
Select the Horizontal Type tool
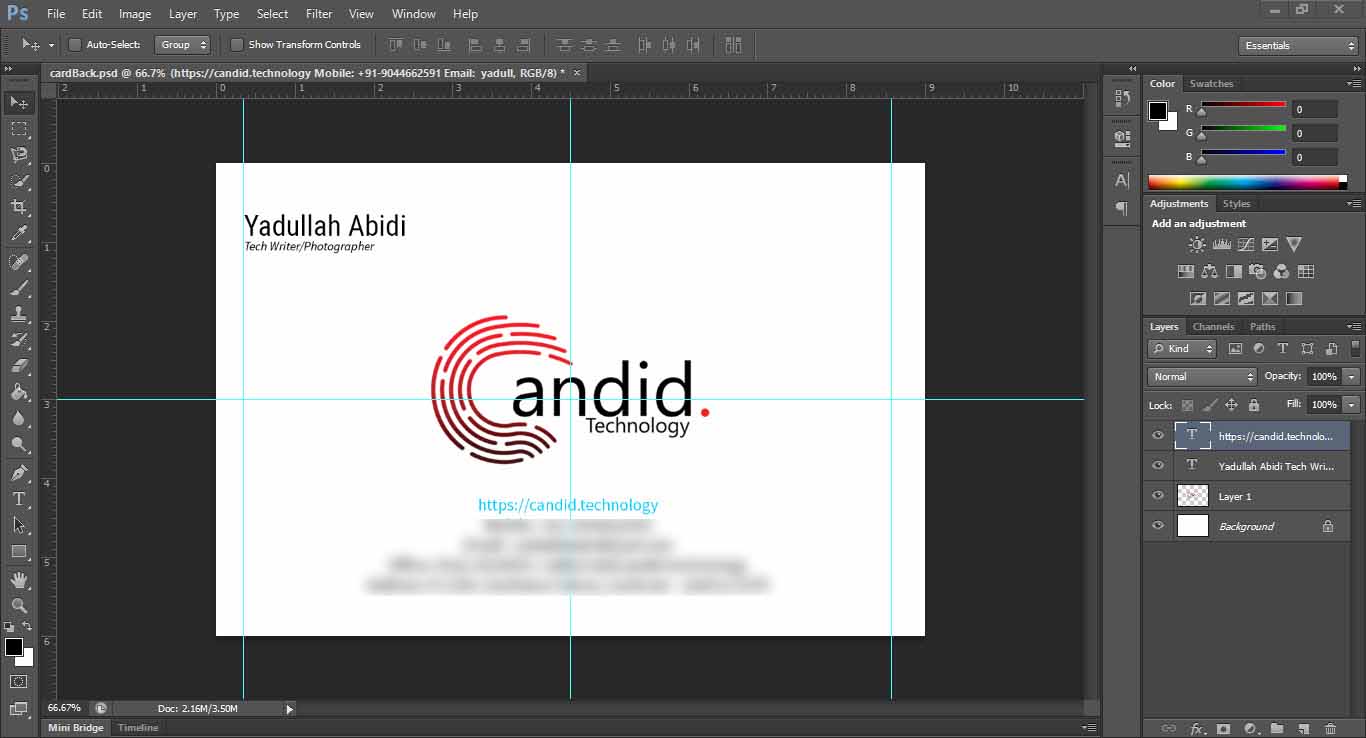pyautogui.click(x=19, y=499)
